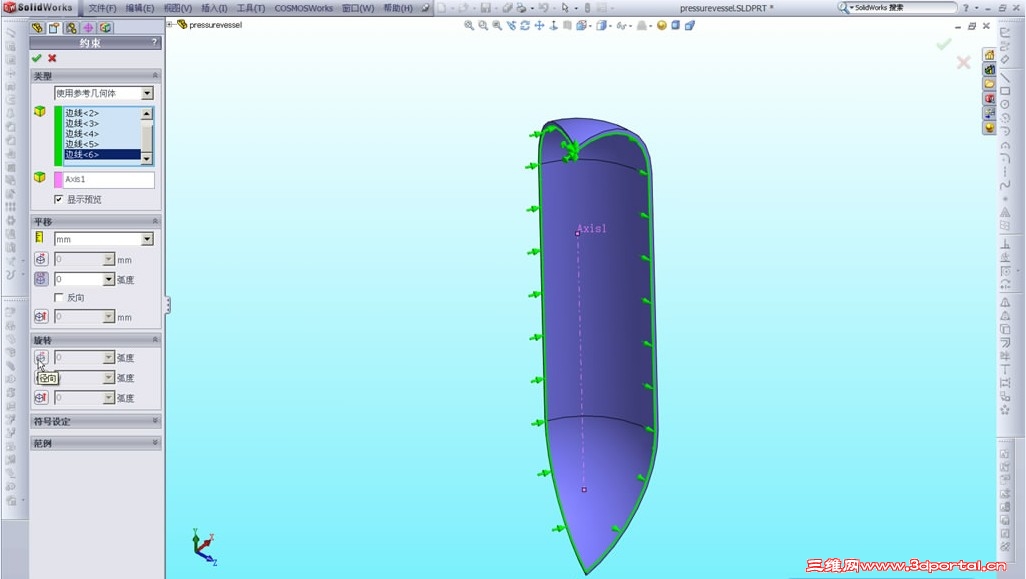The width and height of the screenshot is (1026, 579).
Task: Open the 帮助(H) menu
Action: click(398, 8)
